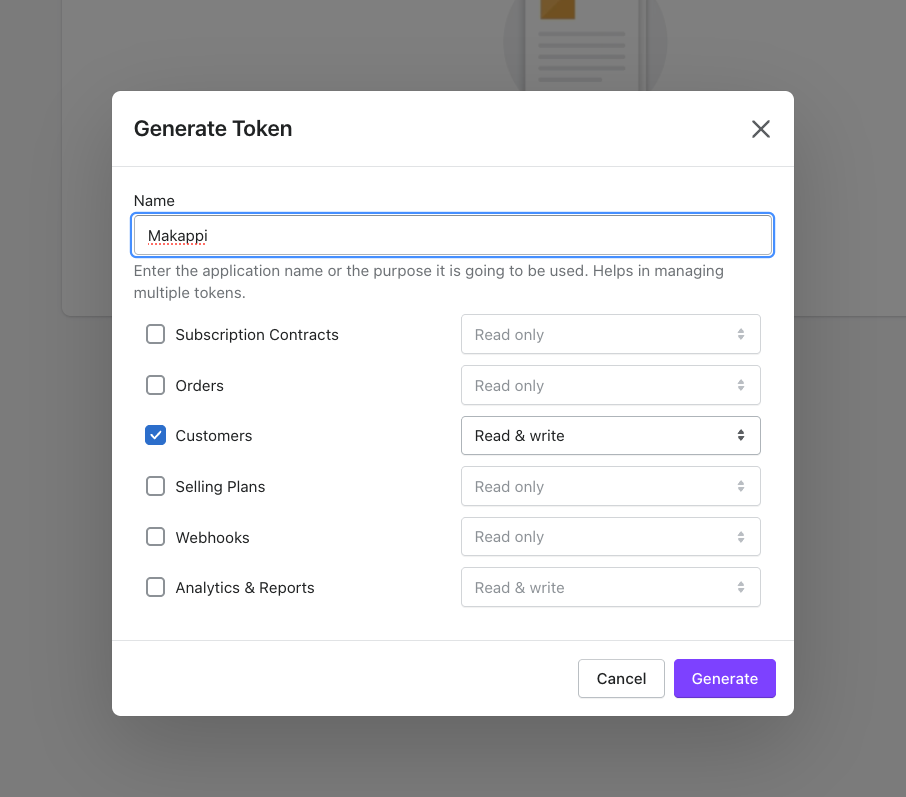Open the Orders access level dropdown
This screenshot has width=906, height=797.
611,385
